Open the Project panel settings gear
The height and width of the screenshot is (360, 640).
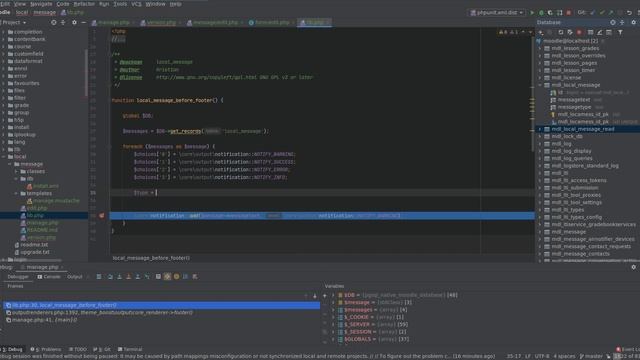click(74, 22)
